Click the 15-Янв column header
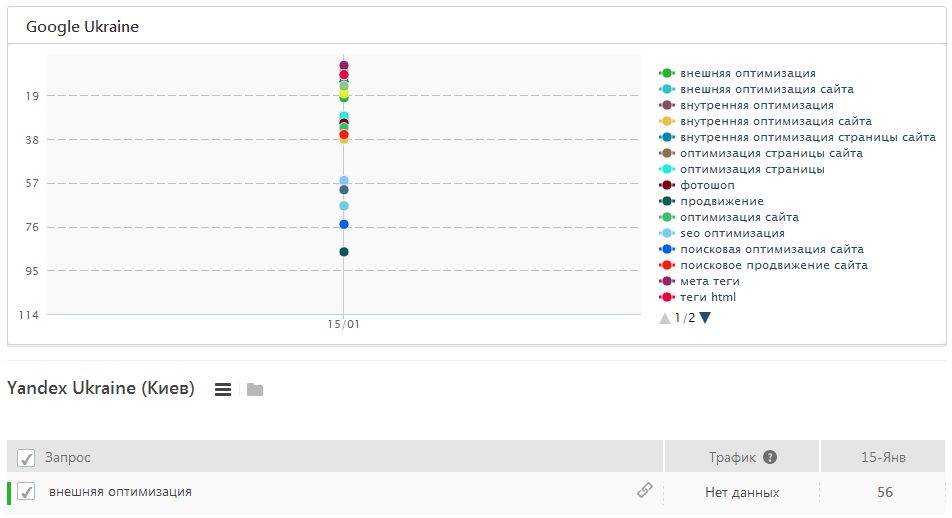This screenshot has height=518, width=952. (x=883, y=457)
